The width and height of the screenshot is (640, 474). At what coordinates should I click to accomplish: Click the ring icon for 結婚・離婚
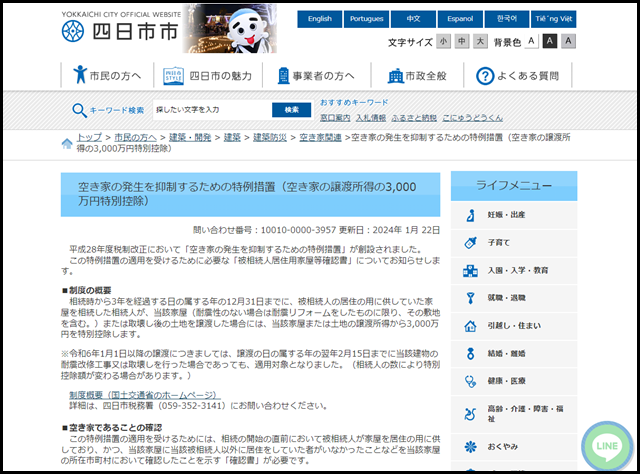470,354
